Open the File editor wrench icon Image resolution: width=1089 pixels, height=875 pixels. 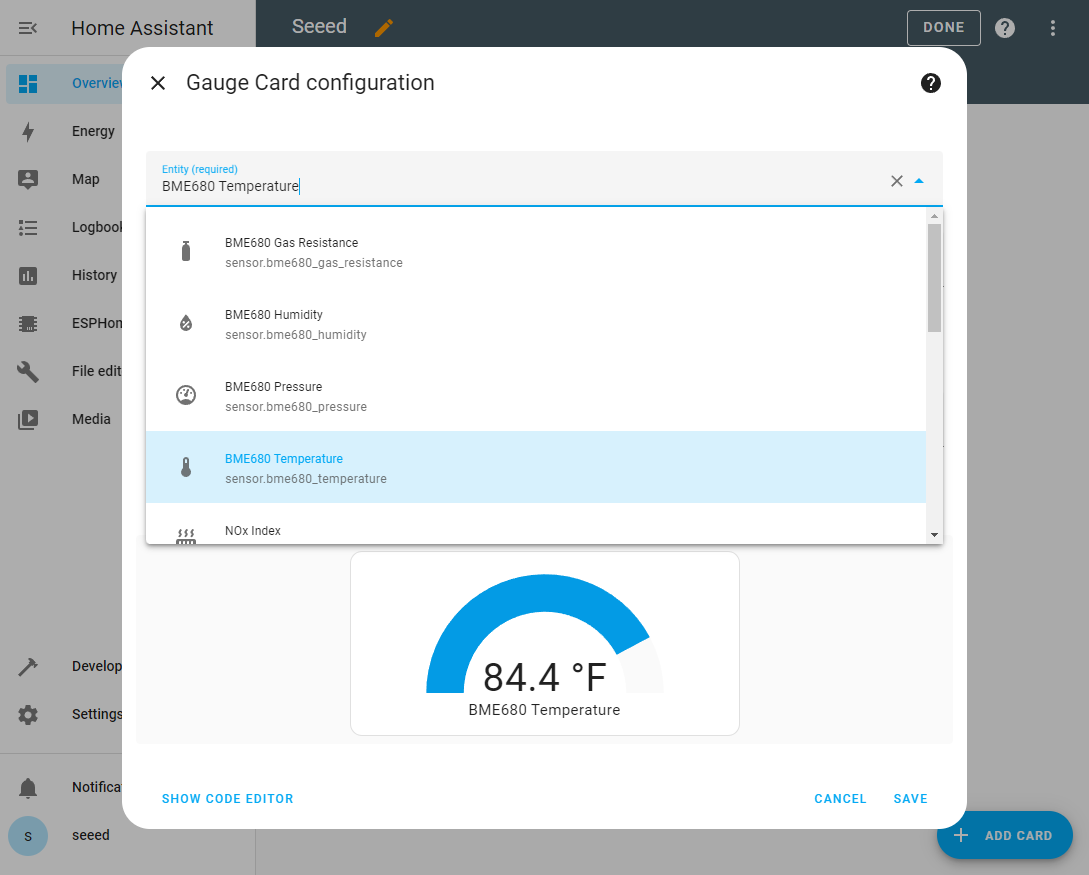coord(28,372)
